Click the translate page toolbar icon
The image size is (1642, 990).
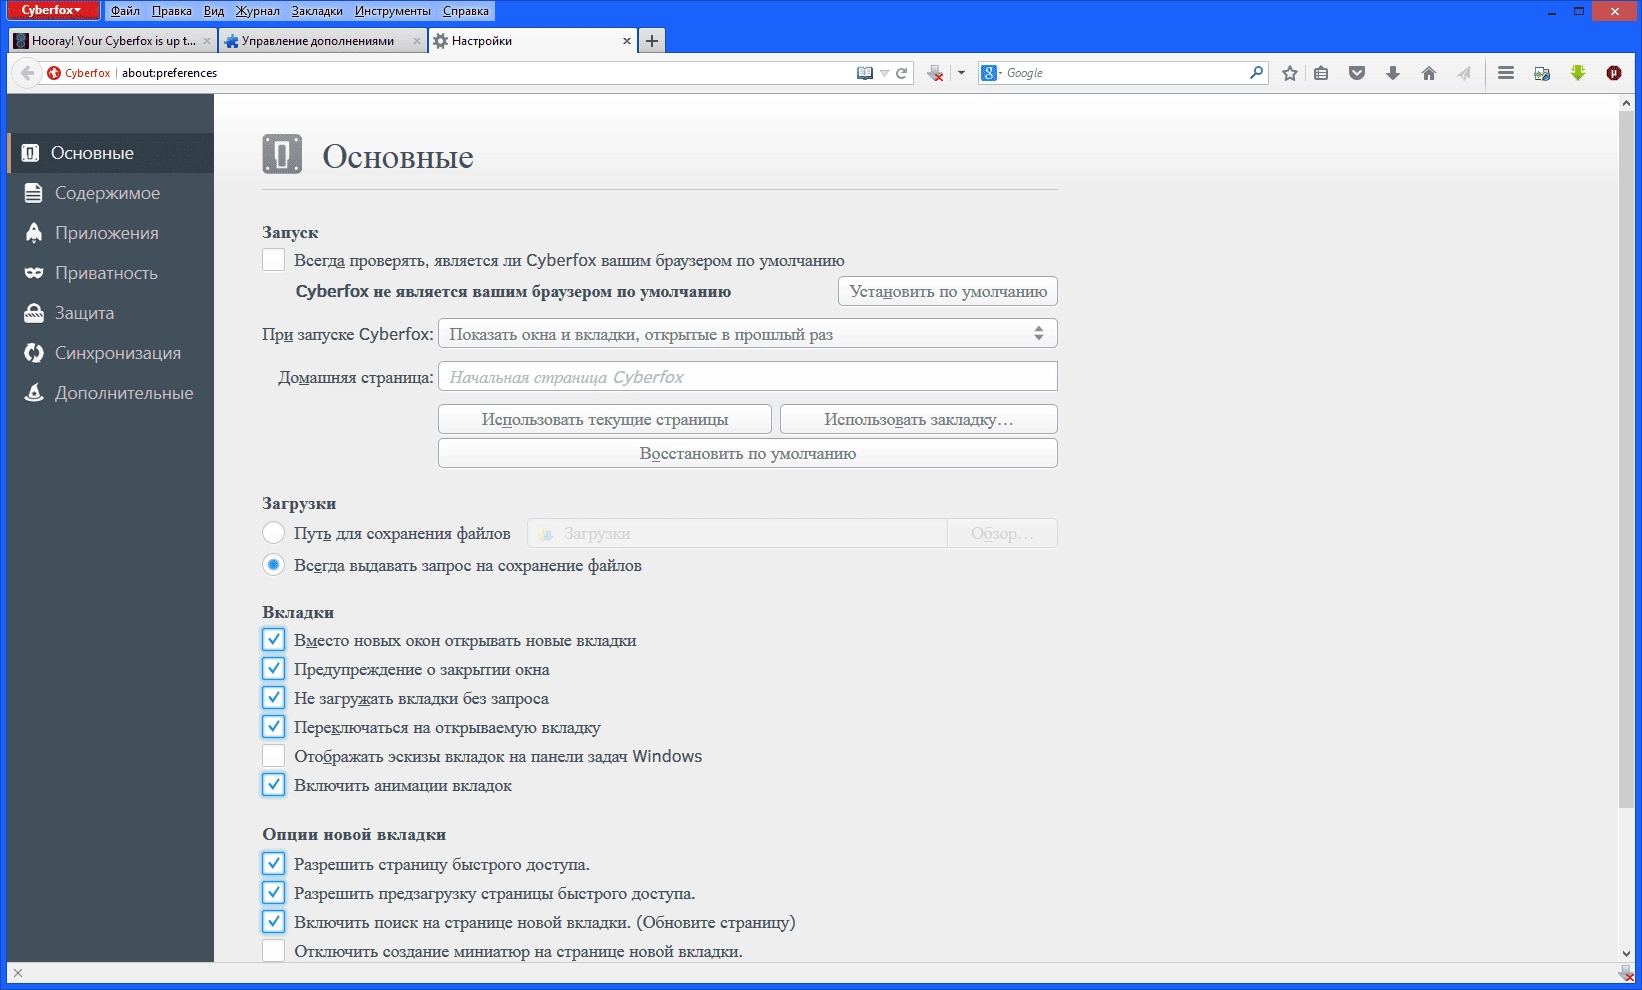point(1542,73)
